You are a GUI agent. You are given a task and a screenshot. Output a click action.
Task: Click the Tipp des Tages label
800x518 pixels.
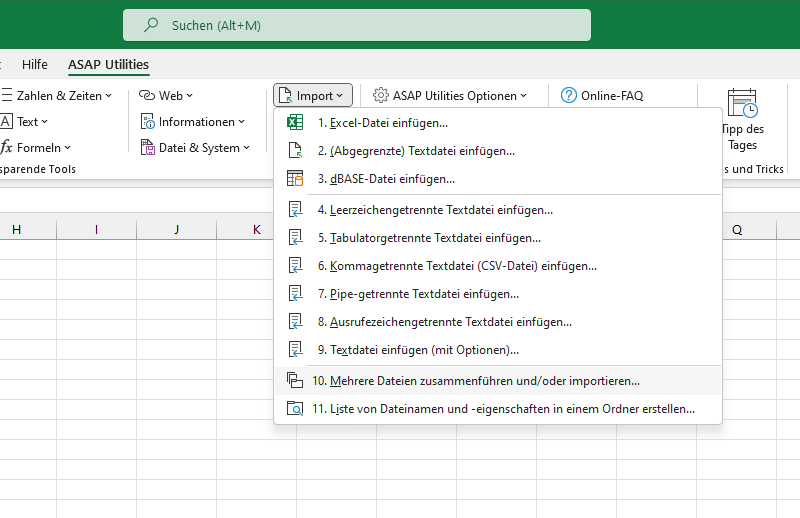coord(742,137)
